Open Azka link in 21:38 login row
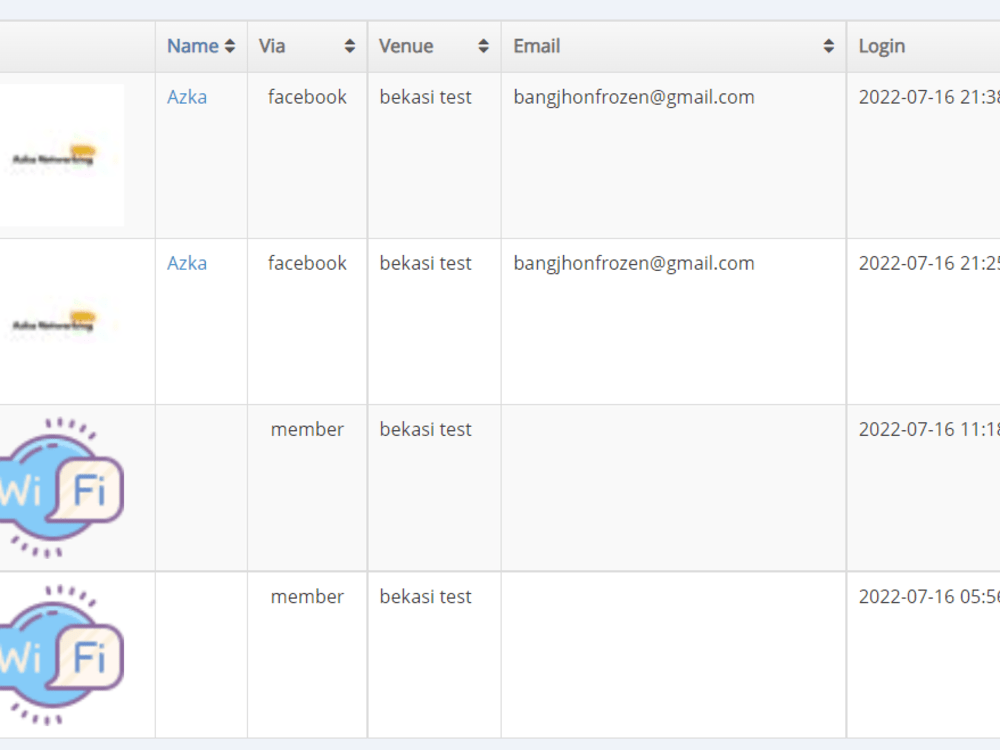 click(x=187, y=97)
